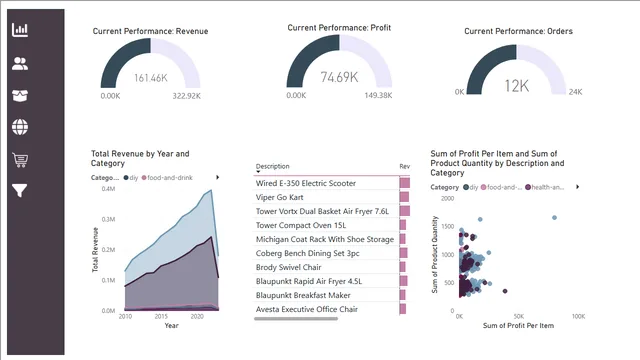Click the Total Revenue by Year and Category title

pos(140,158)
